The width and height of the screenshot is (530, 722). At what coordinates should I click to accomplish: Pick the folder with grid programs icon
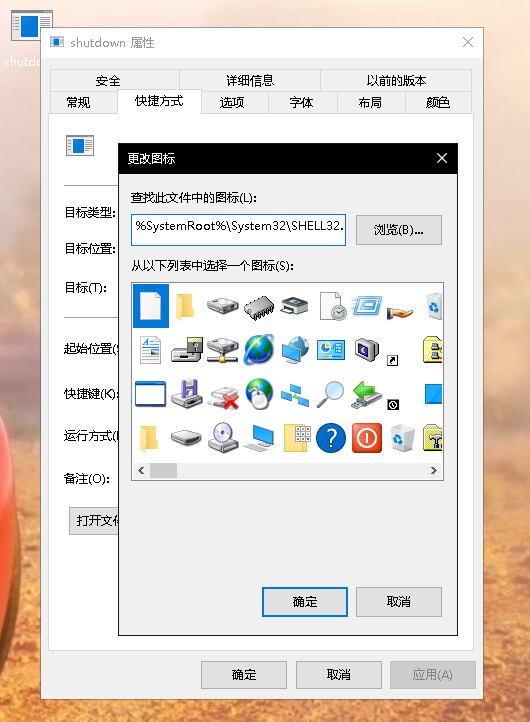(297, 437)
